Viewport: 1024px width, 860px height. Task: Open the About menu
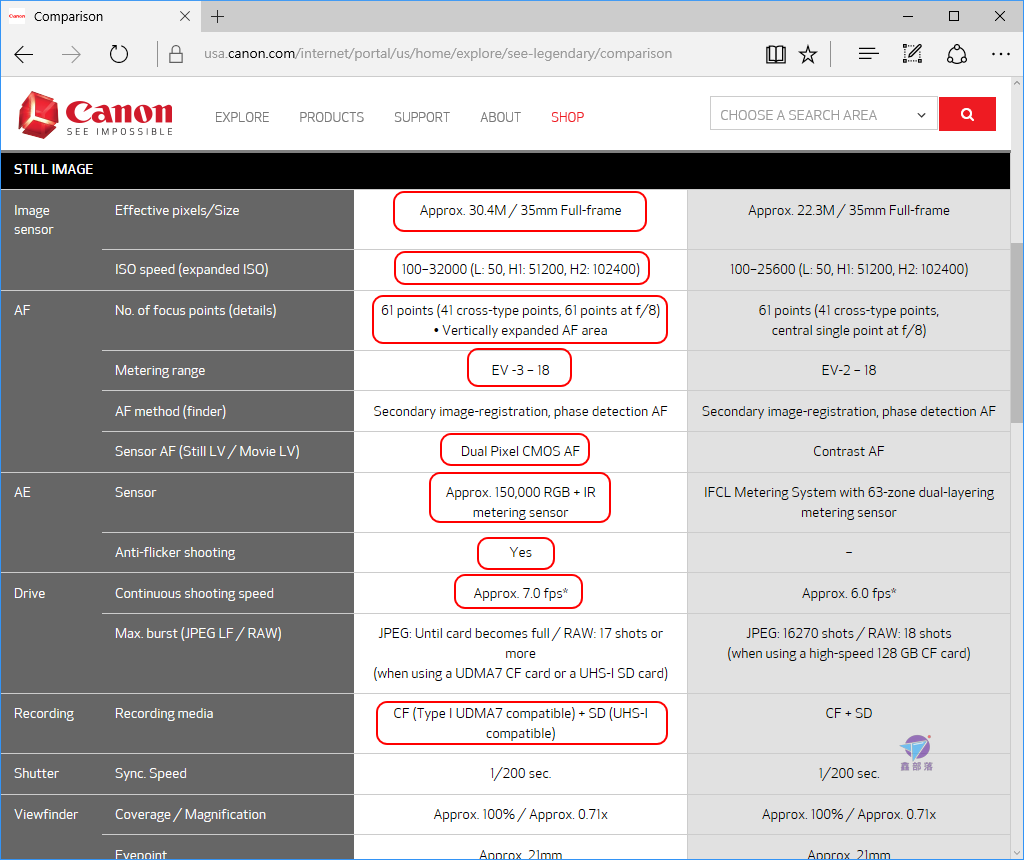(x=500, y=117)
